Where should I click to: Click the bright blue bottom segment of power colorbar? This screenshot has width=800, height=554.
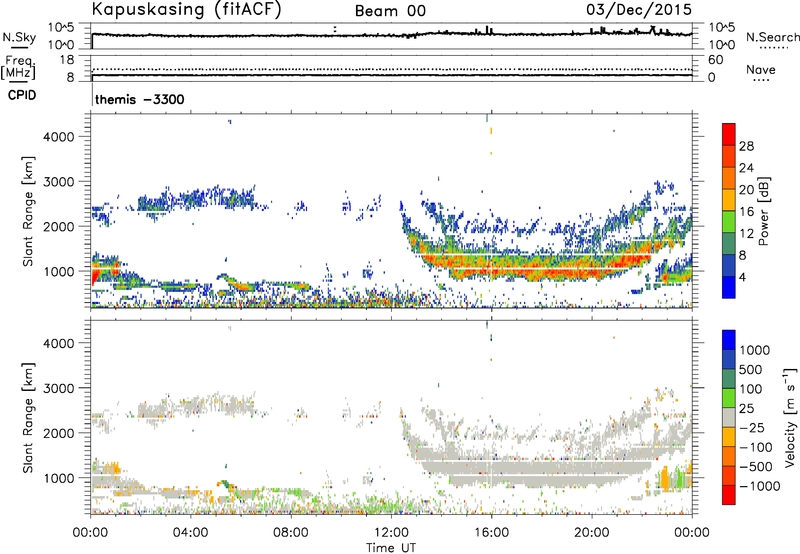[729, 288]
